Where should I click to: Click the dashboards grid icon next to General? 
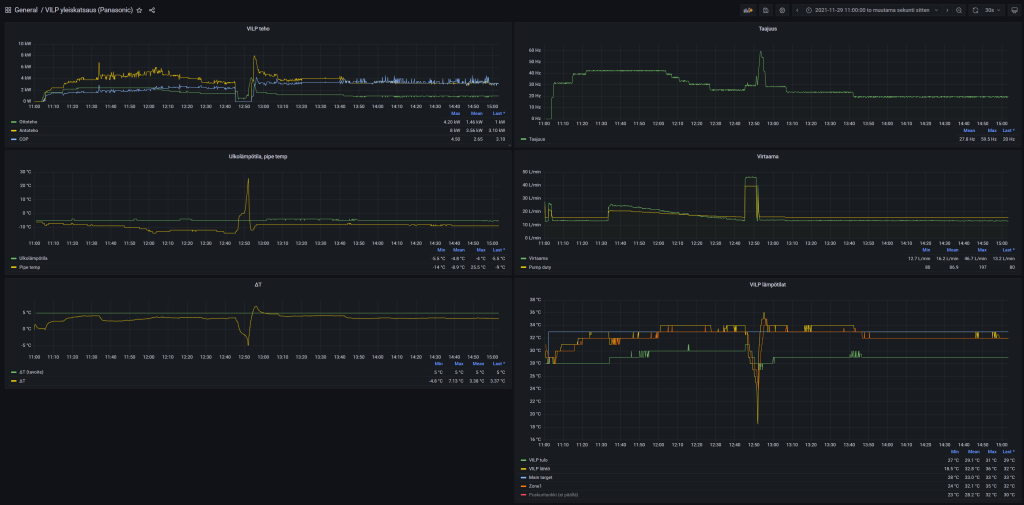(7, 10)
